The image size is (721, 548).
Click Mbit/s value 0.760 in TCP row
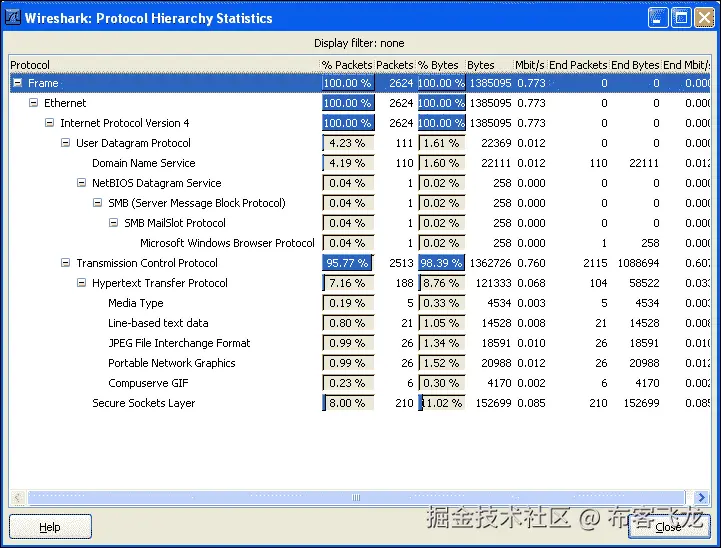(x=531, y=263)
